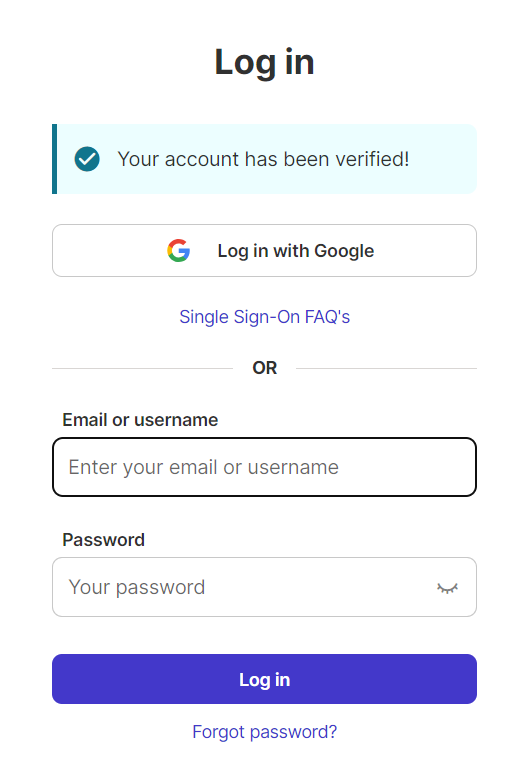
Task: Click the divider line left of OR
Action: tap(142, 368)
